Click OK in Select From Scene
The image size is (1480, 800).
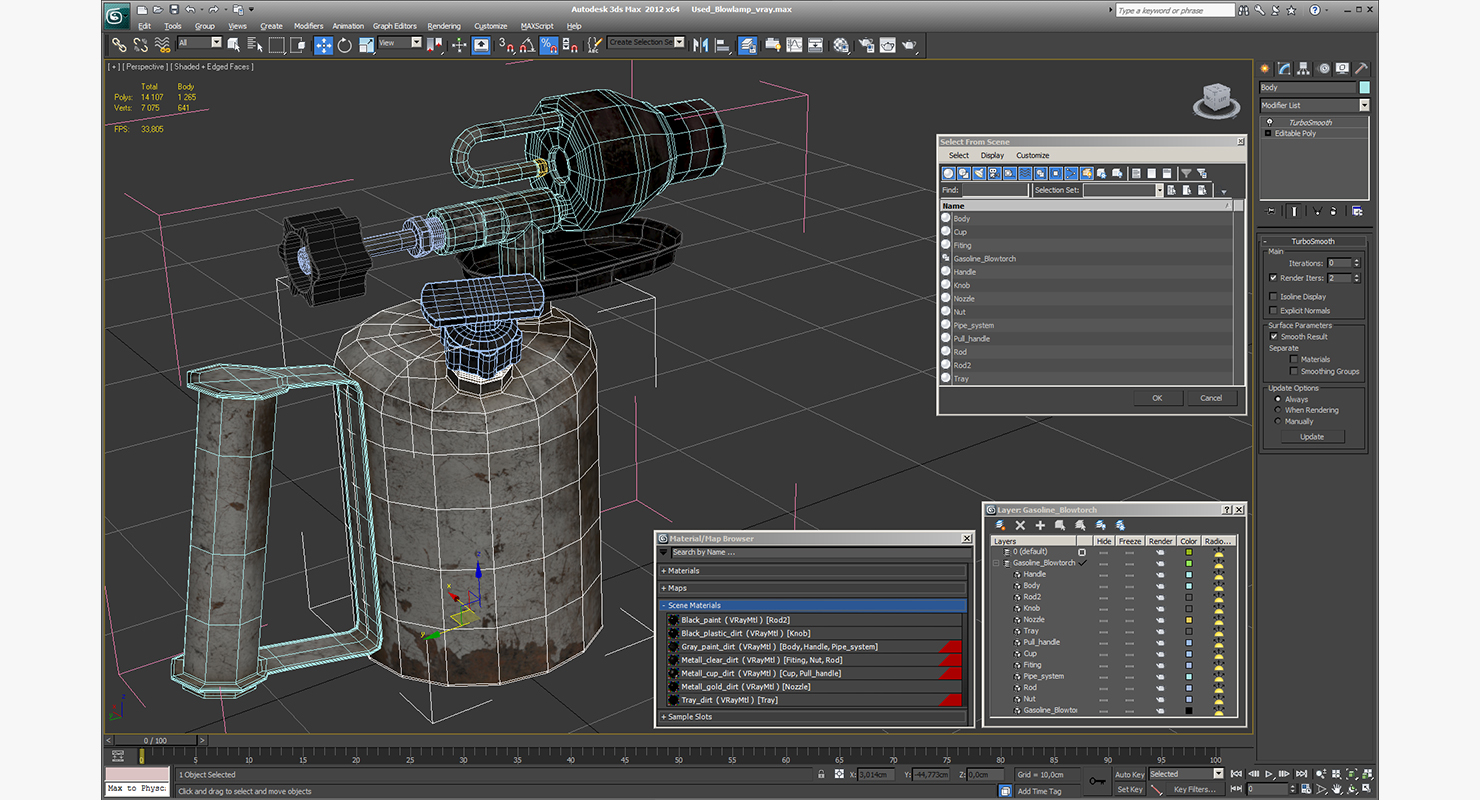click(x=1157, y=398)
